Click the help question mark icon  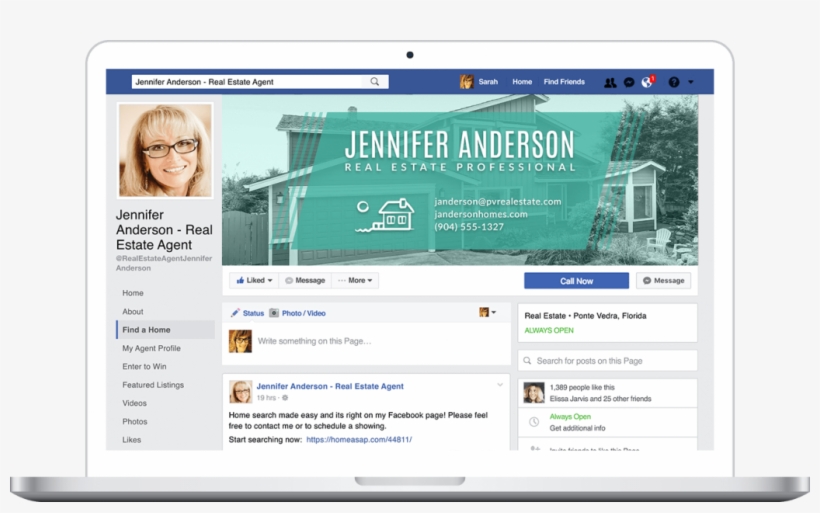point(674,82)
